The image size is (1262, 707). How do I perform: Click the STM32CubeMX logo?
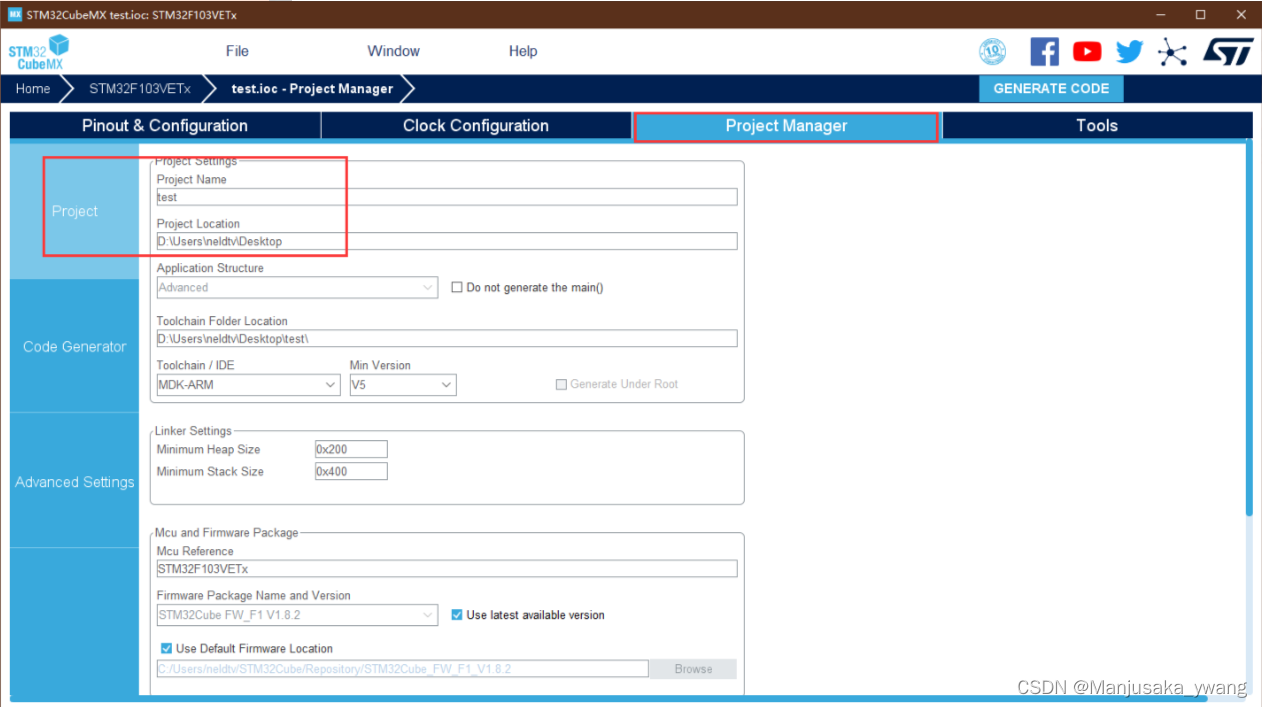39,51
